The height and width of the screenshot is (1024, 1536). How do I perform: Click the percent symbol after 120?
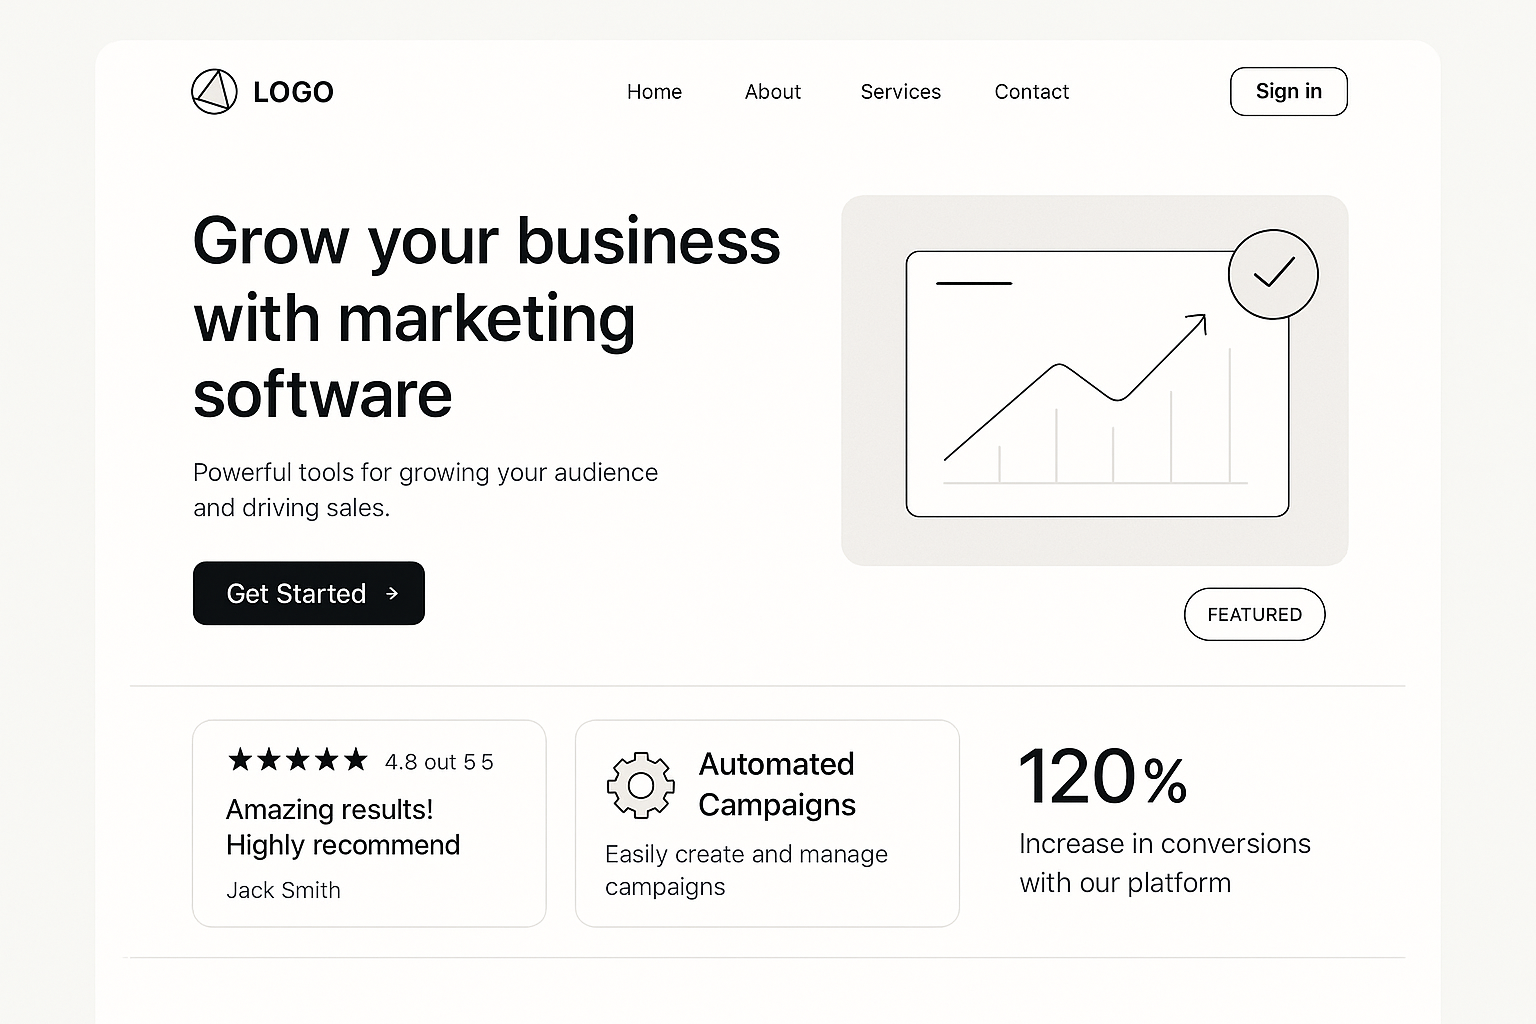coord(1165,781)
